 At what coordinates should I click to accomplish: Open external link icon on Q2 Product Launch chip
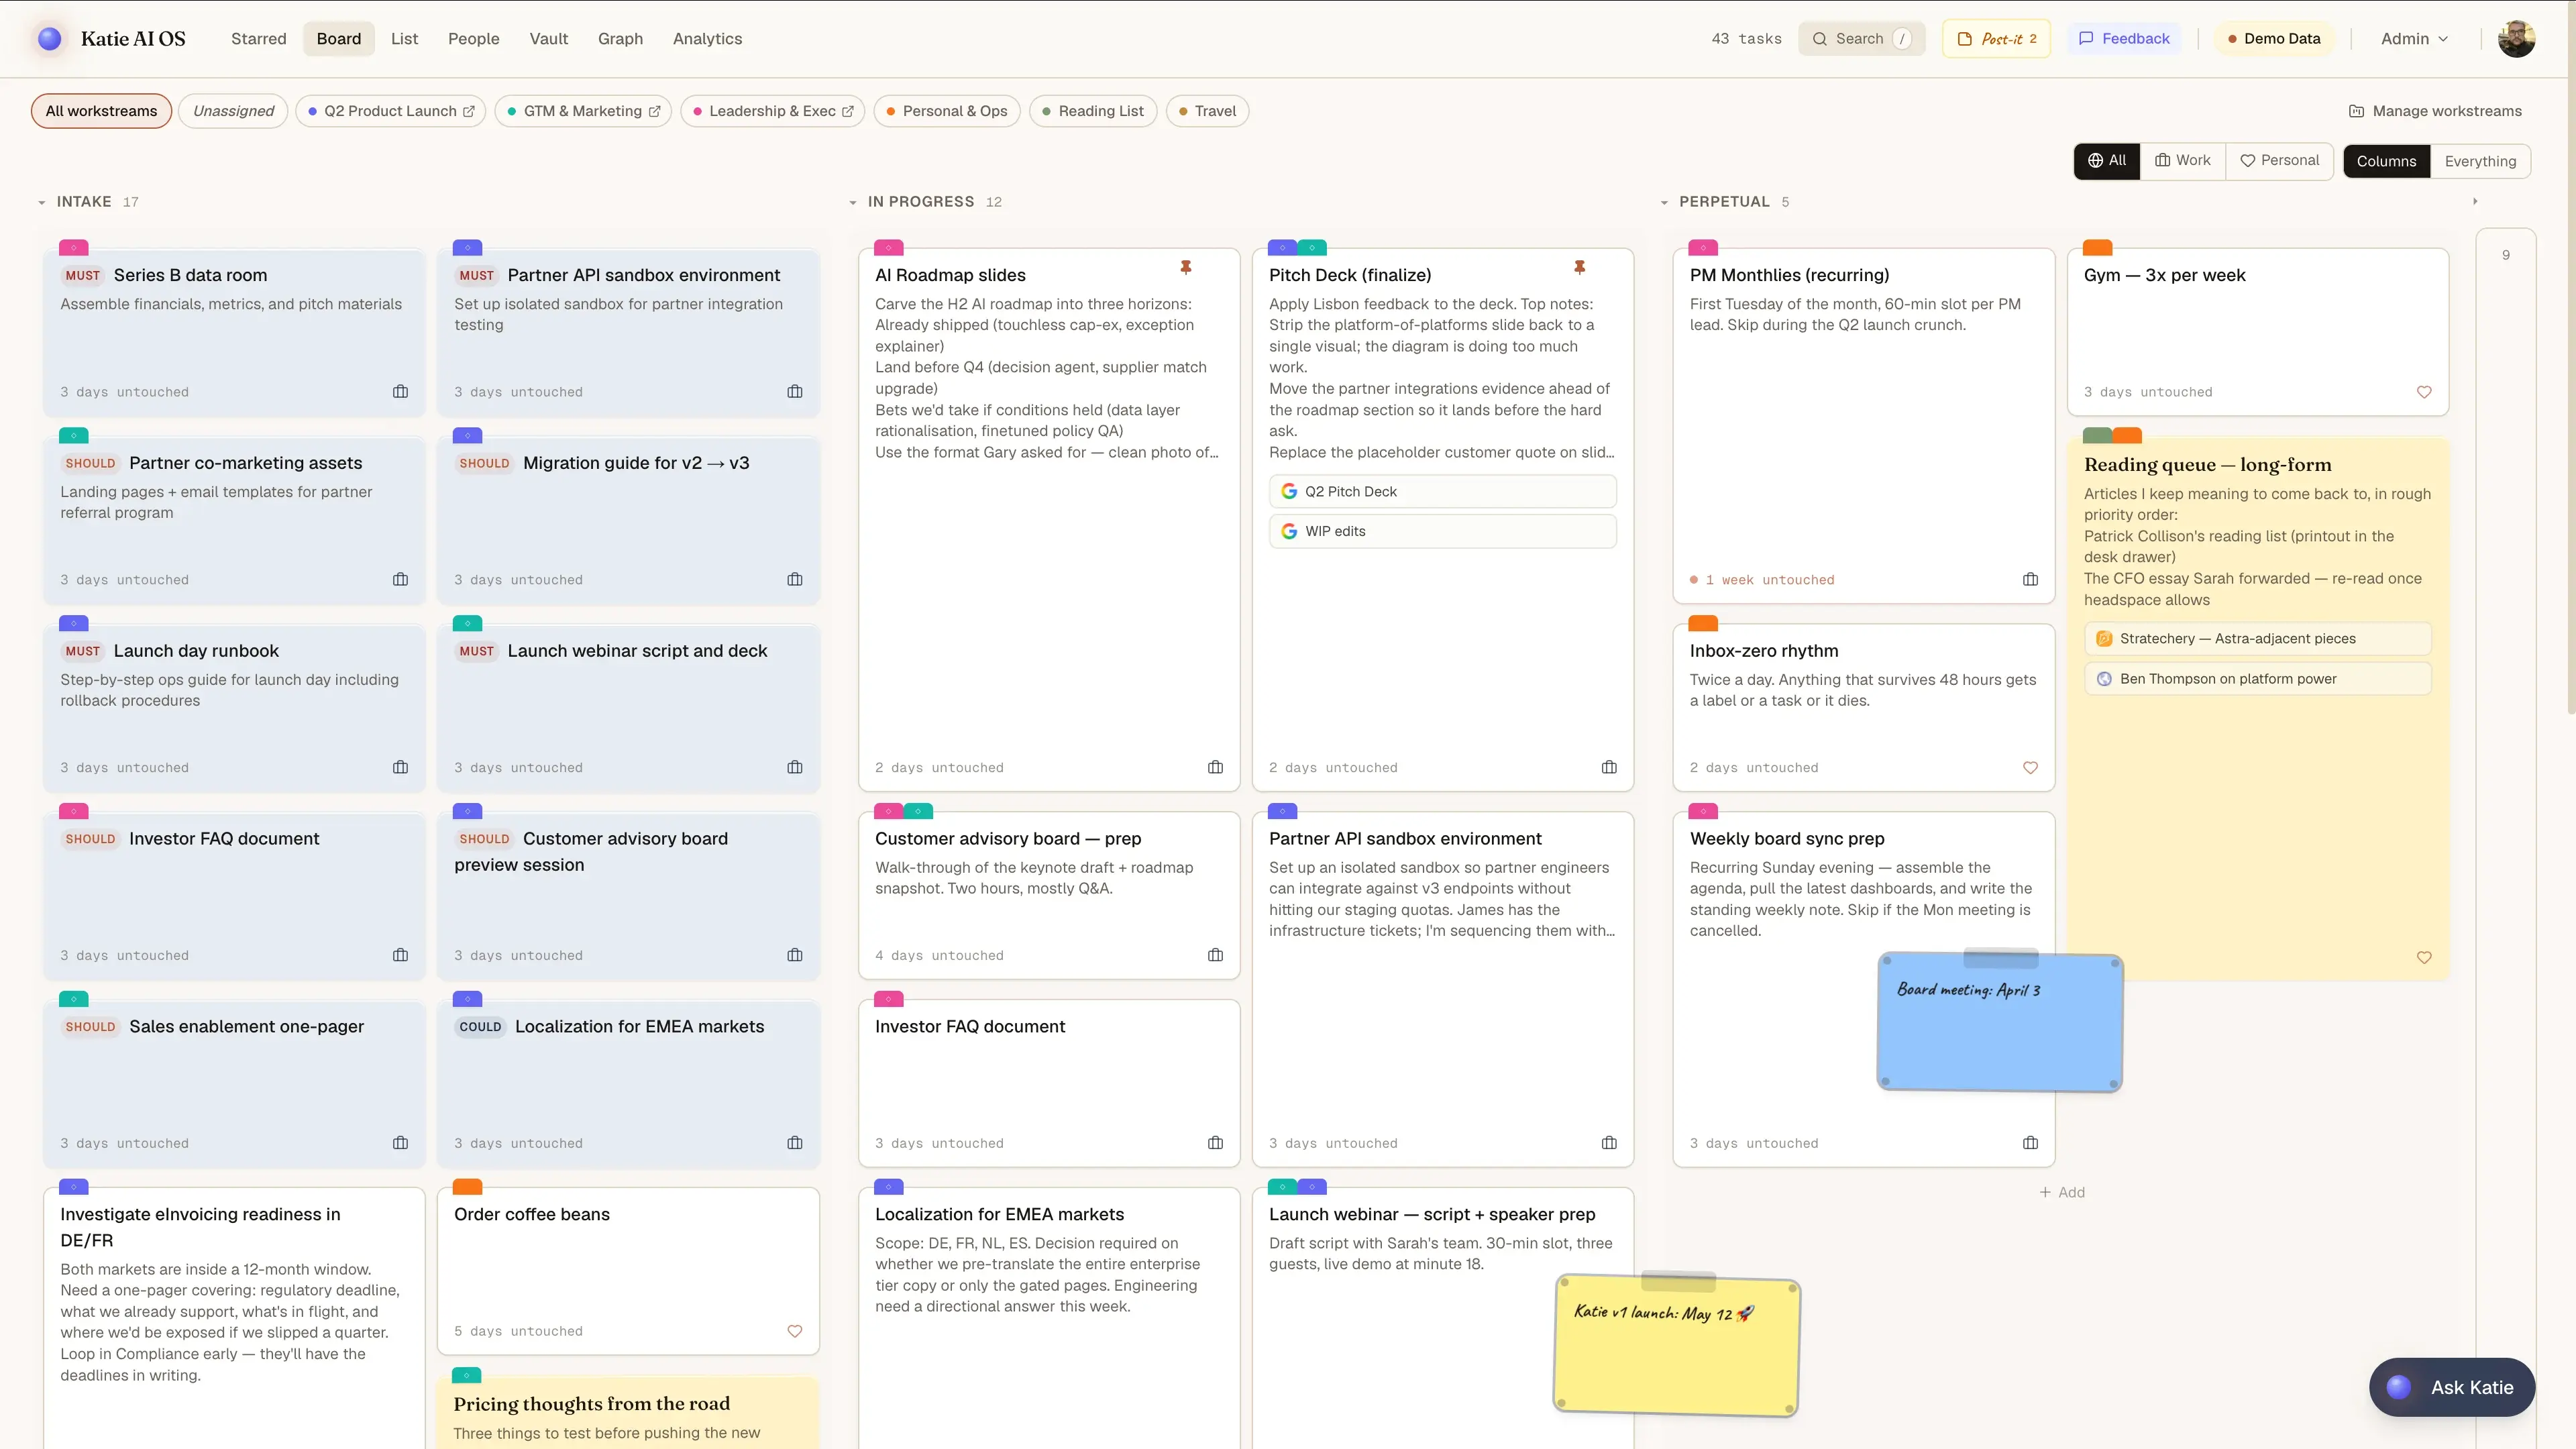click(468, 111)
